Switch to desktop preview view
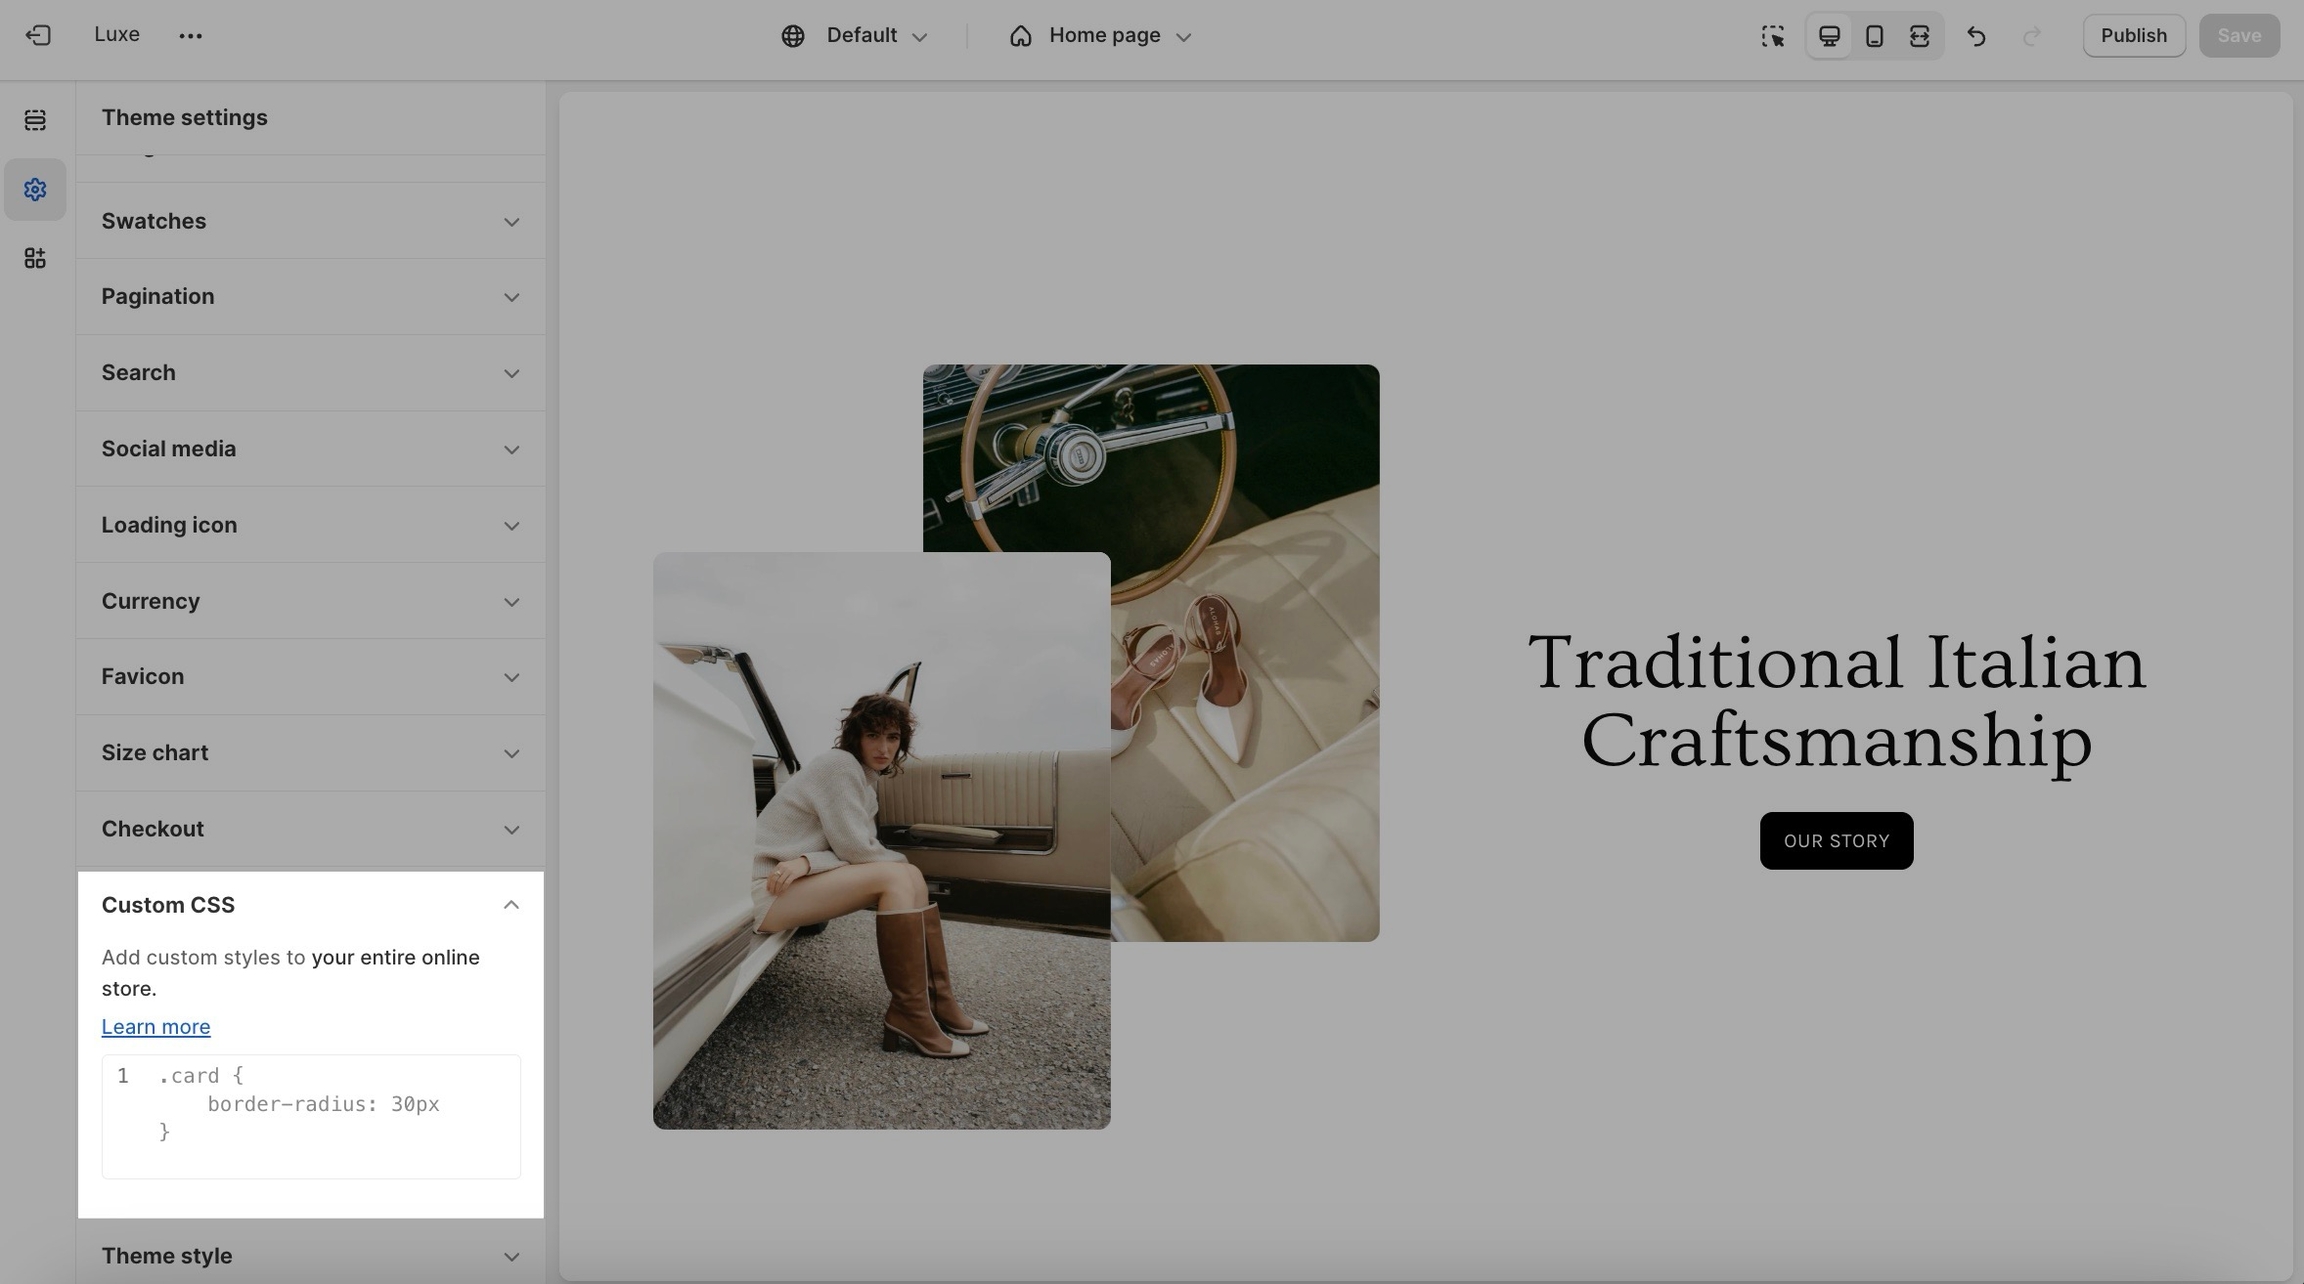This screenshot has height=1284, width=2304. [1829, 36]
